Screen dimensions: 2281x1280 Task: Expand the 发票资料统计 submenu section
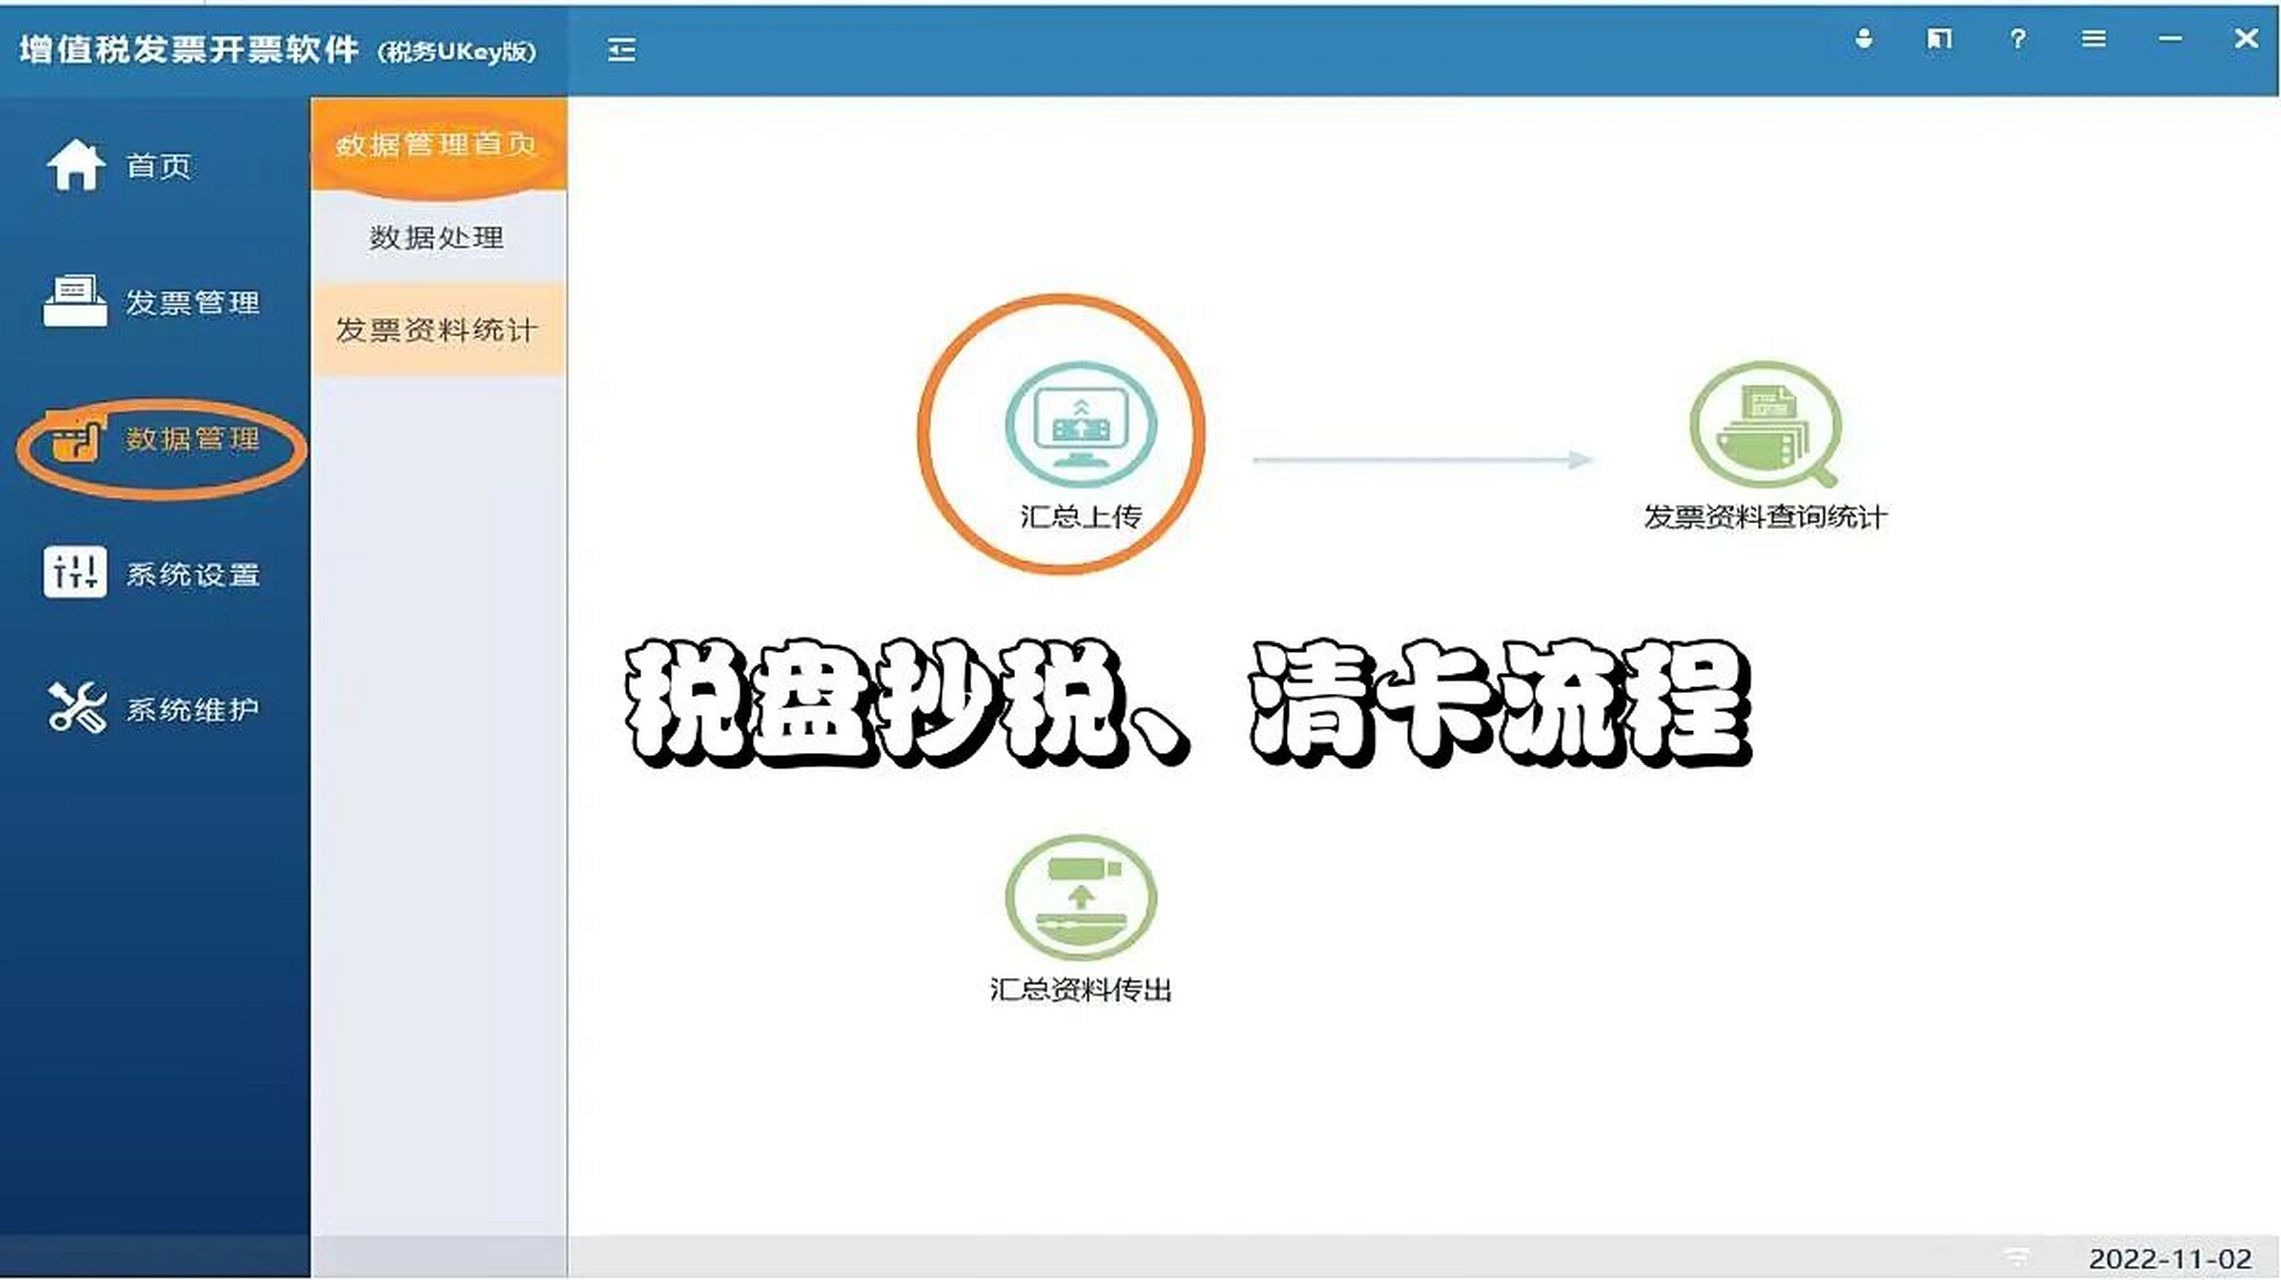click(x=437, y=327)
